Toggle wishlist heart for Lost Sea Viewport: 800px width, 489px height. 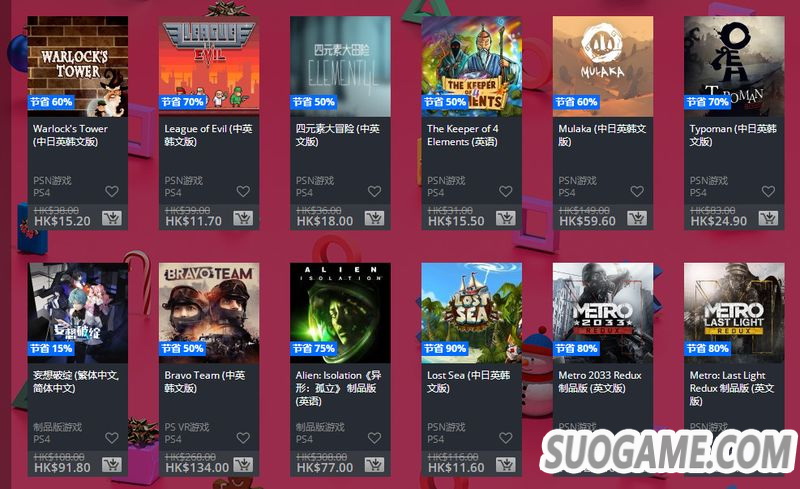pos(506,438)
